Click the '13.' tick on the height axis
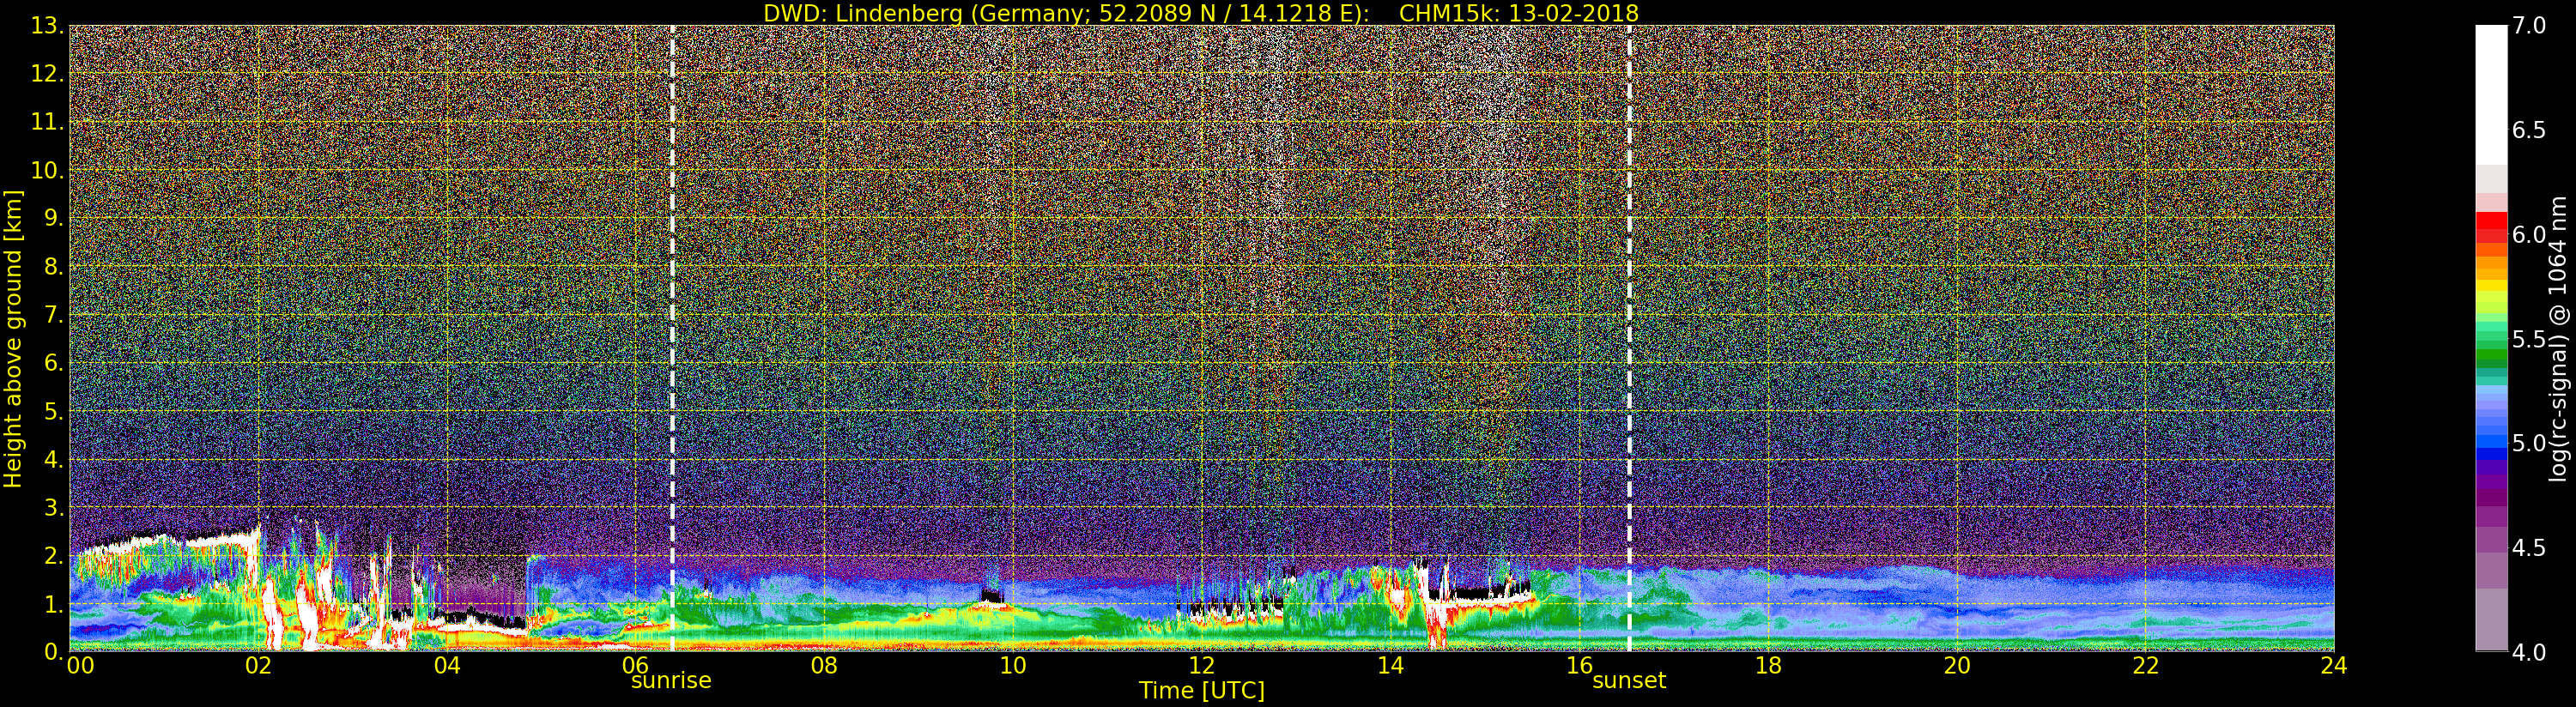The width and height of the screenshot is (2576, 707). 47,26
